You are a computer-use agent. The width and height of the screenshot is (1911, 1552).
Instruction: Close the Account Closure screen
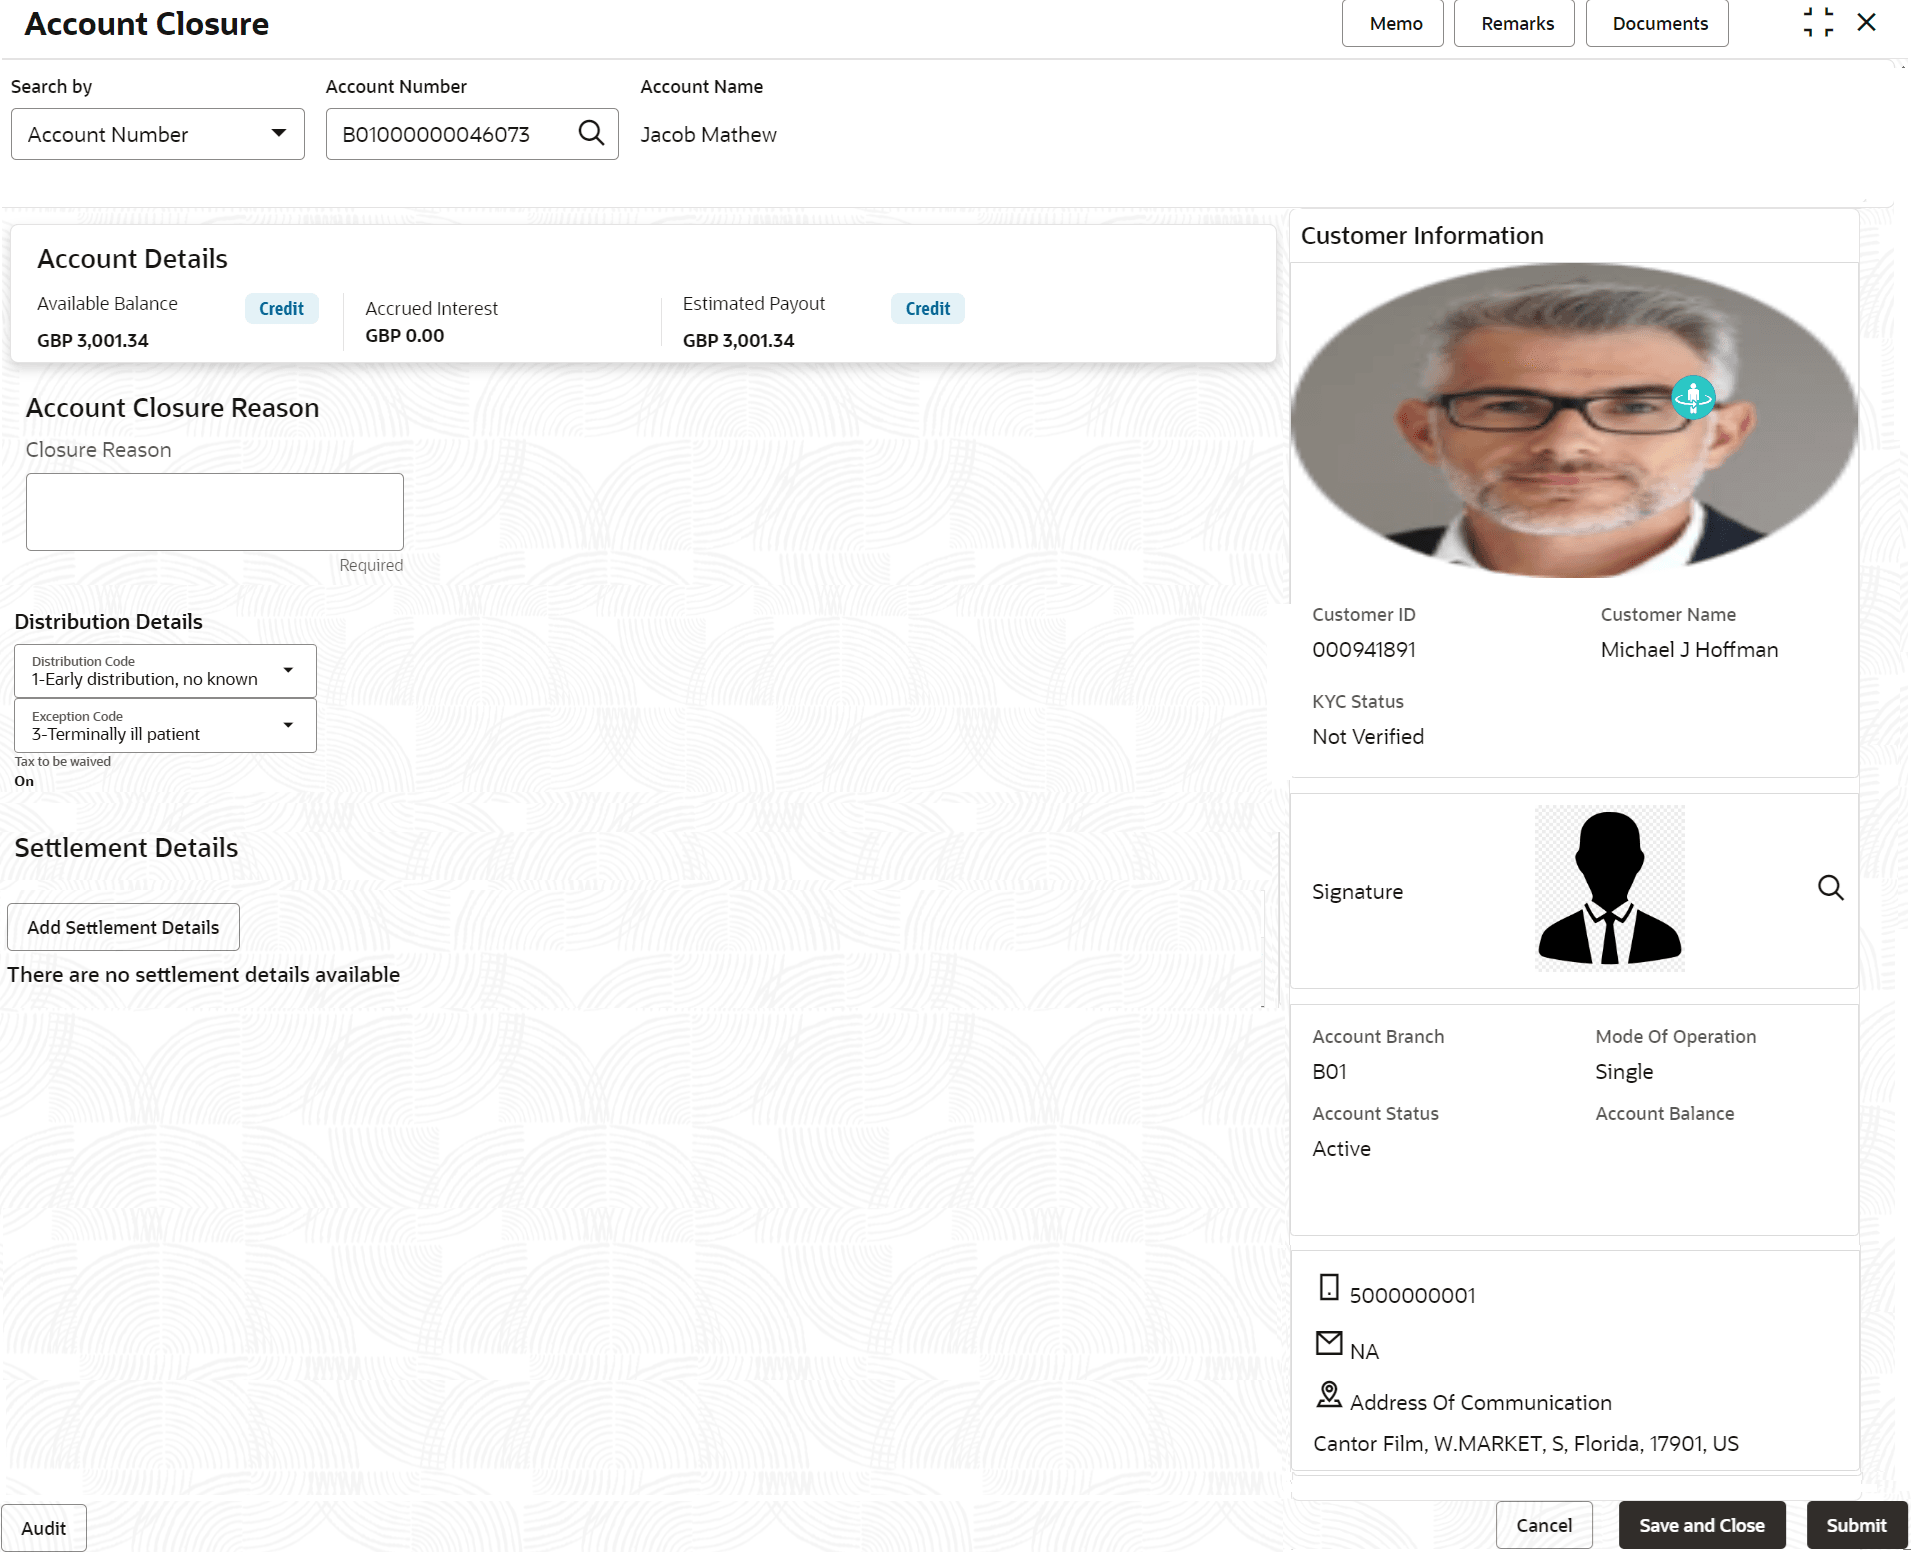(1866, 22)
